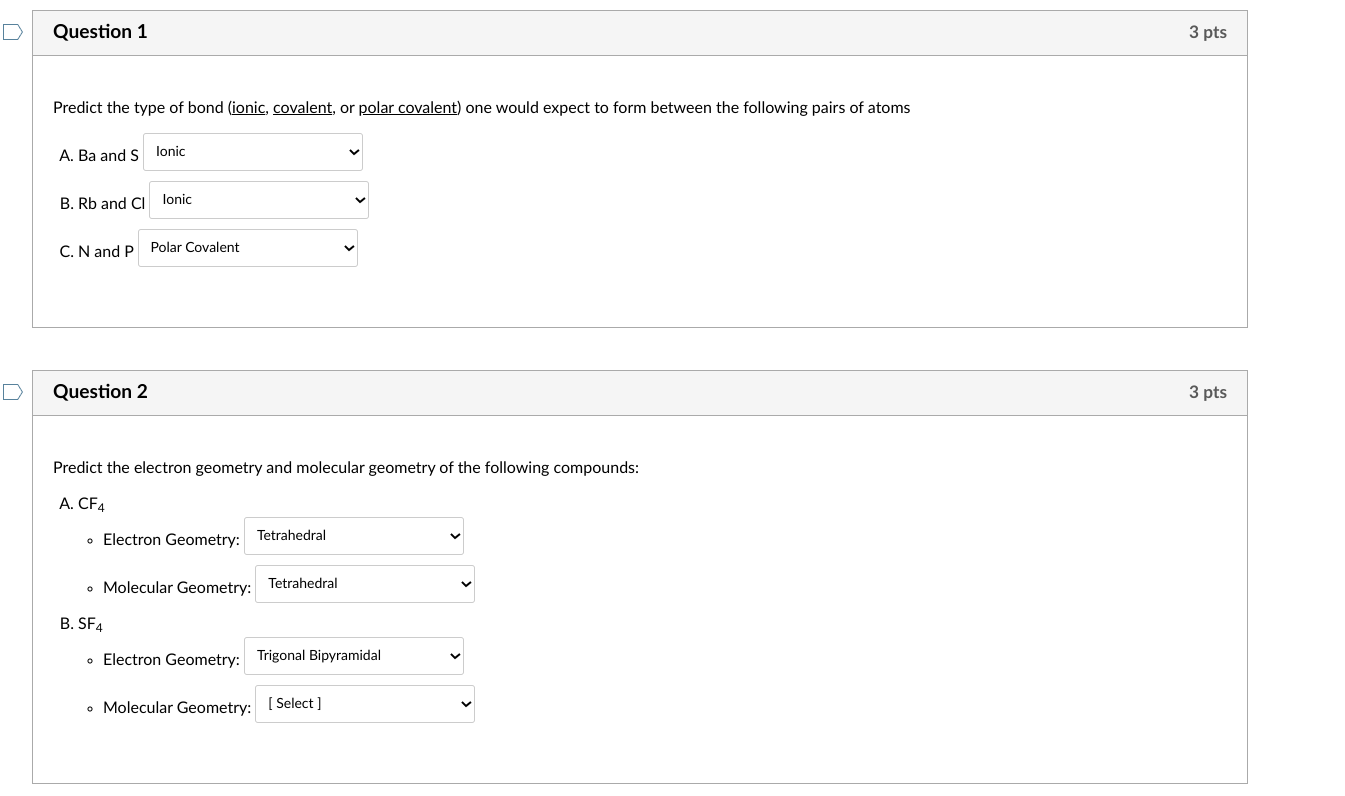Select the Question 2 header

100,392
